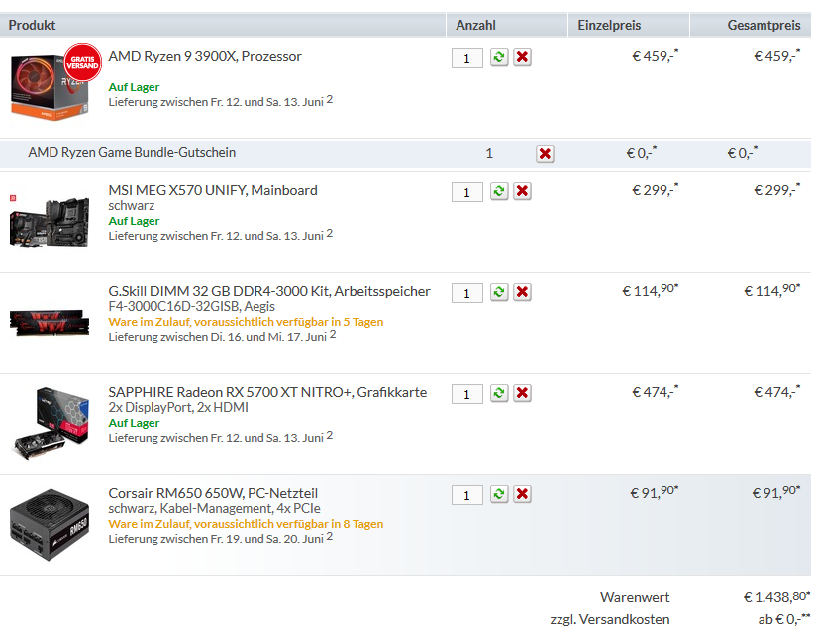Remove Corsair RM650 650W from cart
Image resolution: width=816 pixels, height=632 pixels.
(x=522, y=494)
